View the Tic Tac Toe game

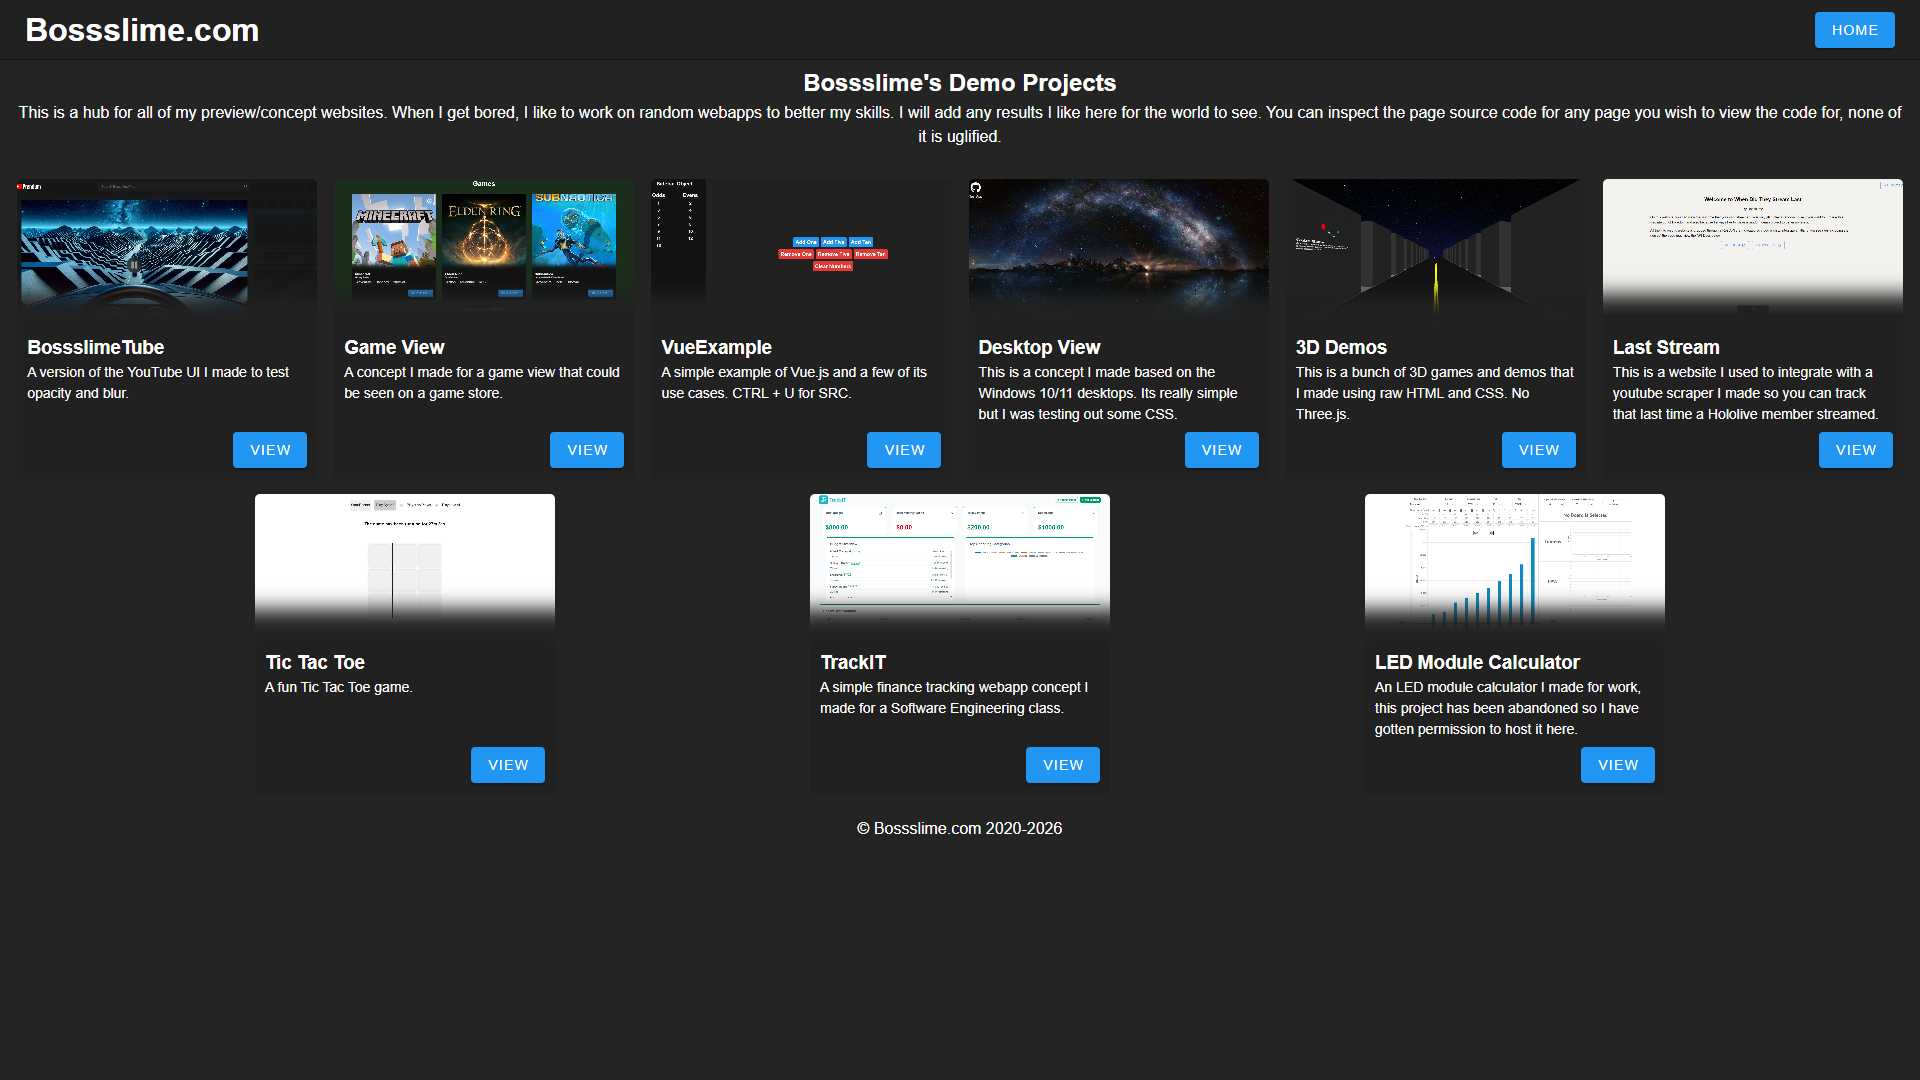pyautogui.click(x=507, y=764)
